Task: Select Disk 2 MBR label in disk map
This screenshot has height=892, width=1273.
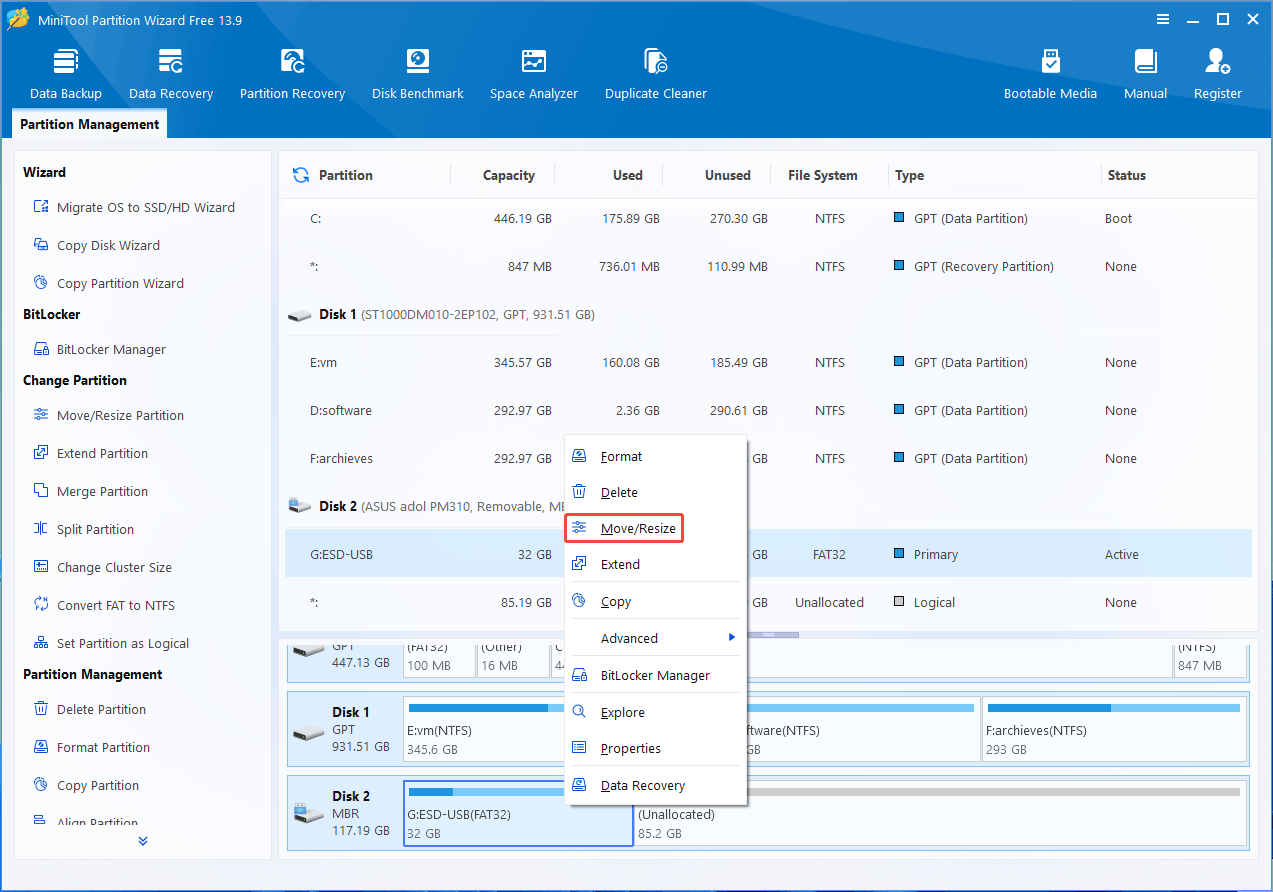Action: click(x=344, y=813)
